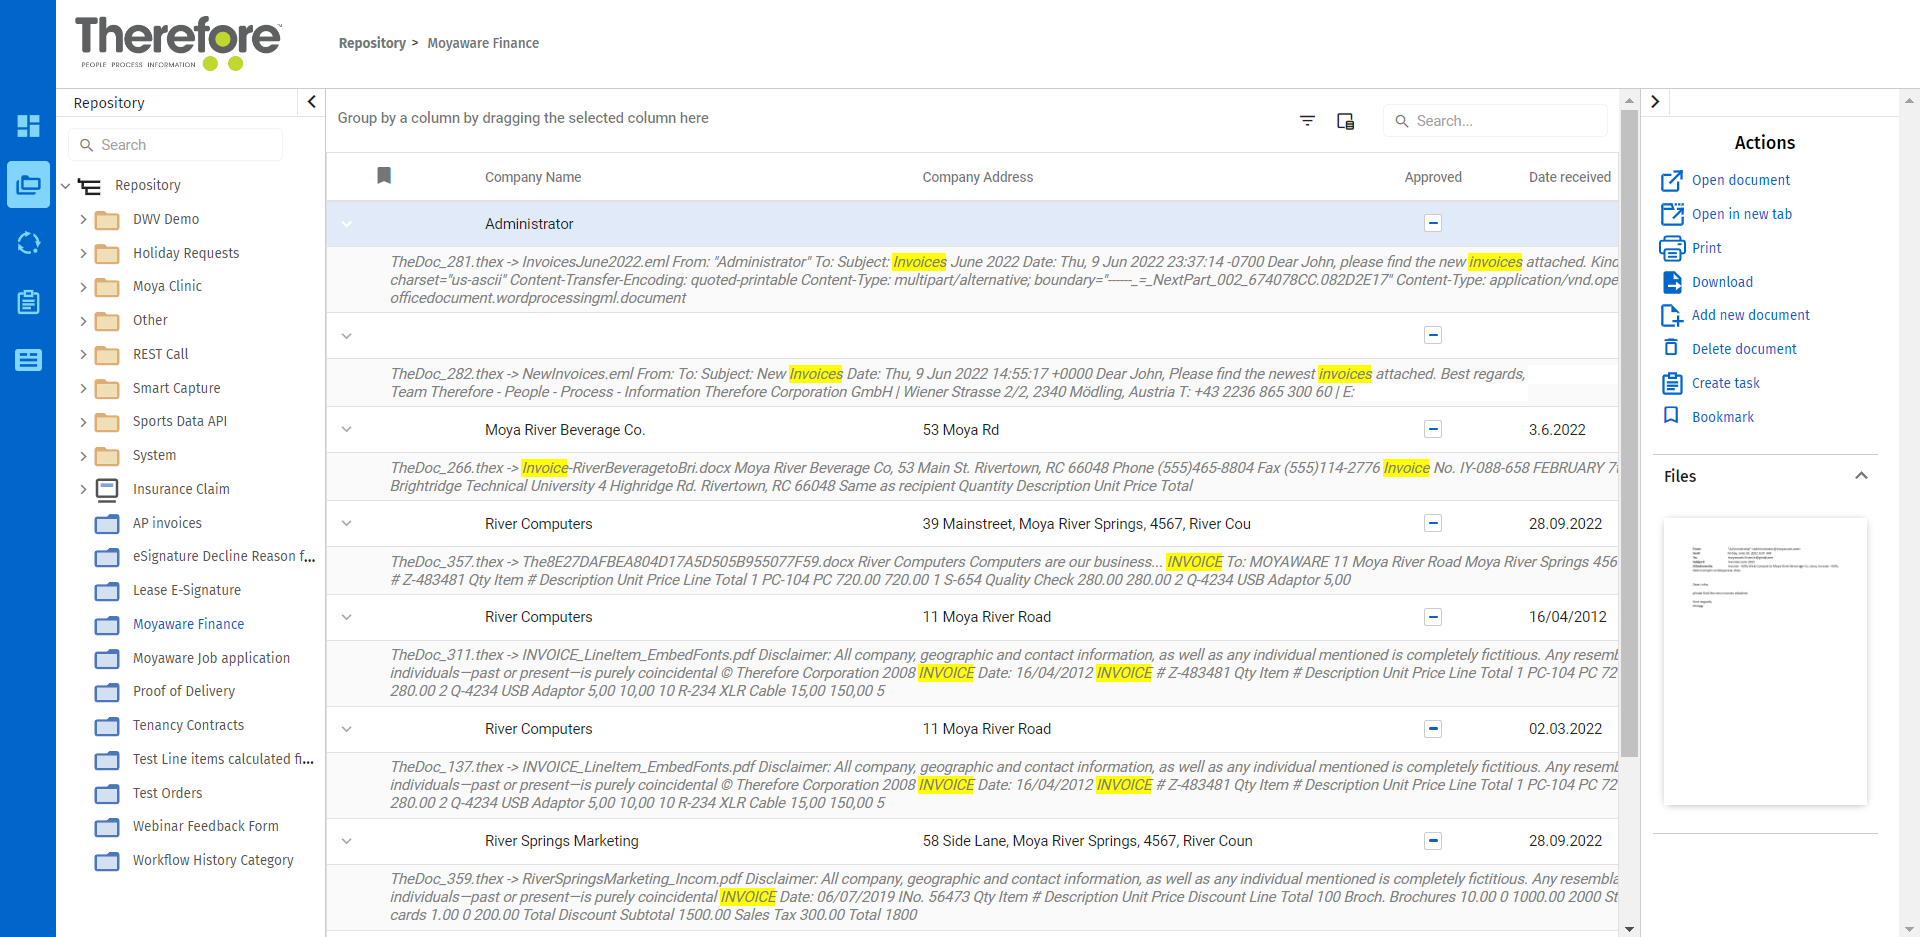Open the dashboard icon in left rail
Viewport: 1920px width, 937px height.
coord(28,126)
